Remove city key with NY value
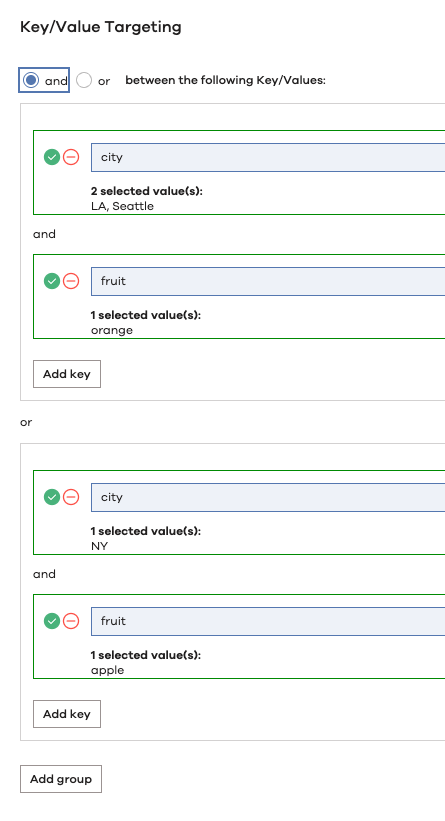This screenshot has height=821, width=445. pos(71,497)
